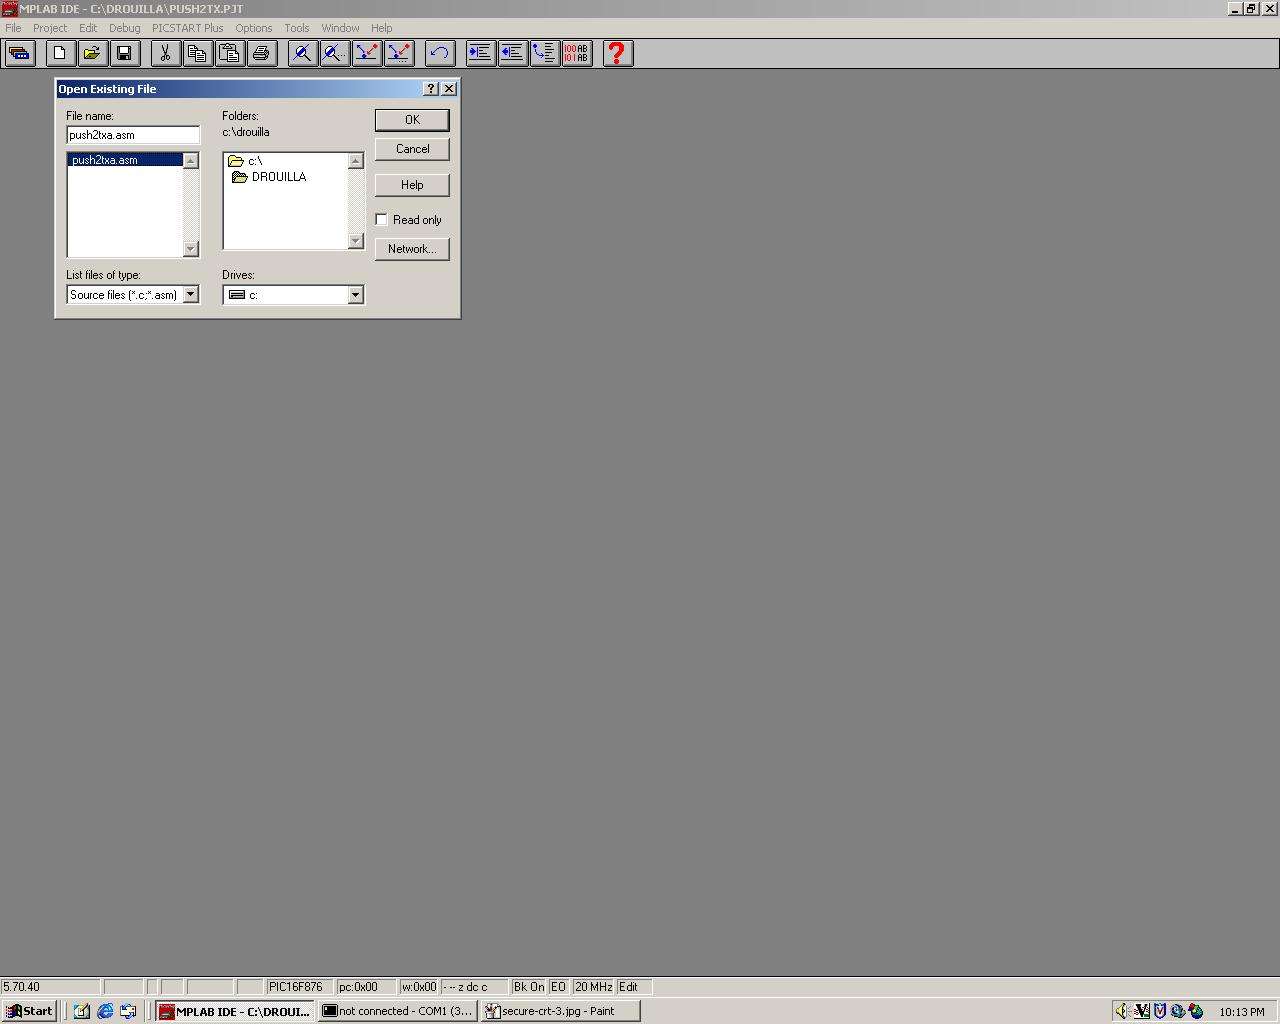Enable the Read only checkbox
This screenshot has height=1024, width=1280.
[381, 220]
